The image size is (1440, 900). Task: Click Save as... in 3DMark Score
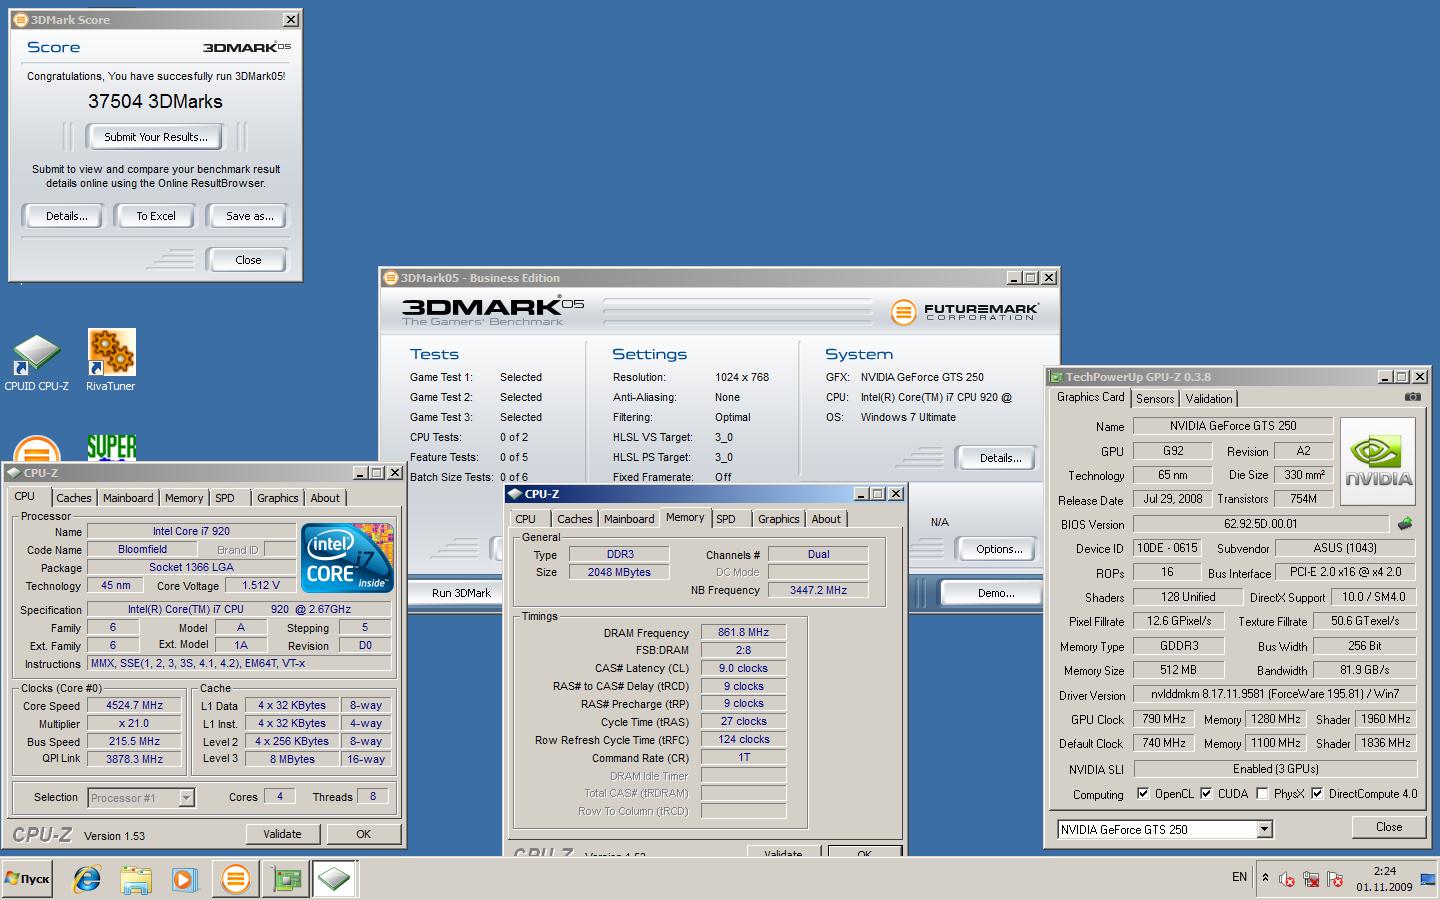[249, 216]
